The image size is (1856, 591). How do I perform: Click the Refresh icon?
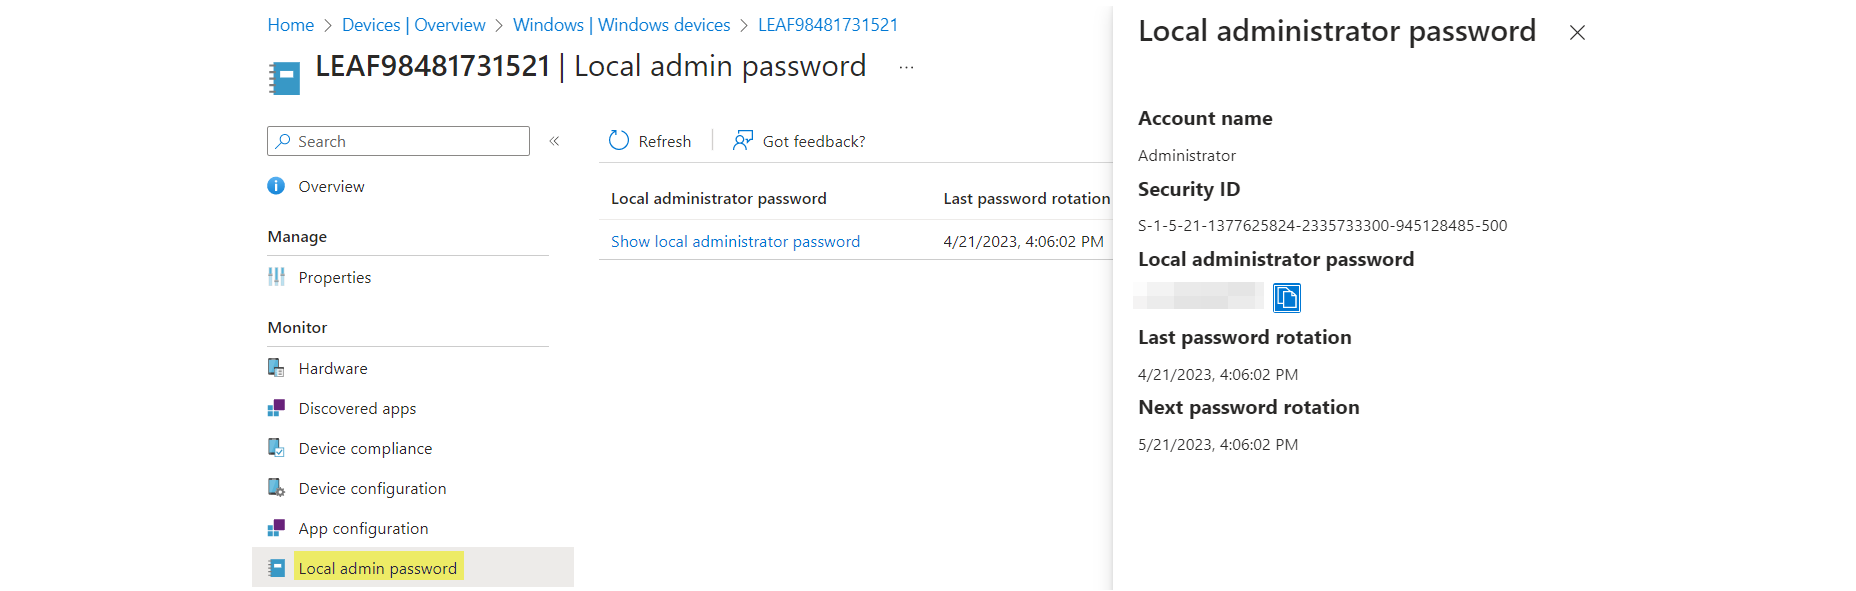click(x=619, y=141)
